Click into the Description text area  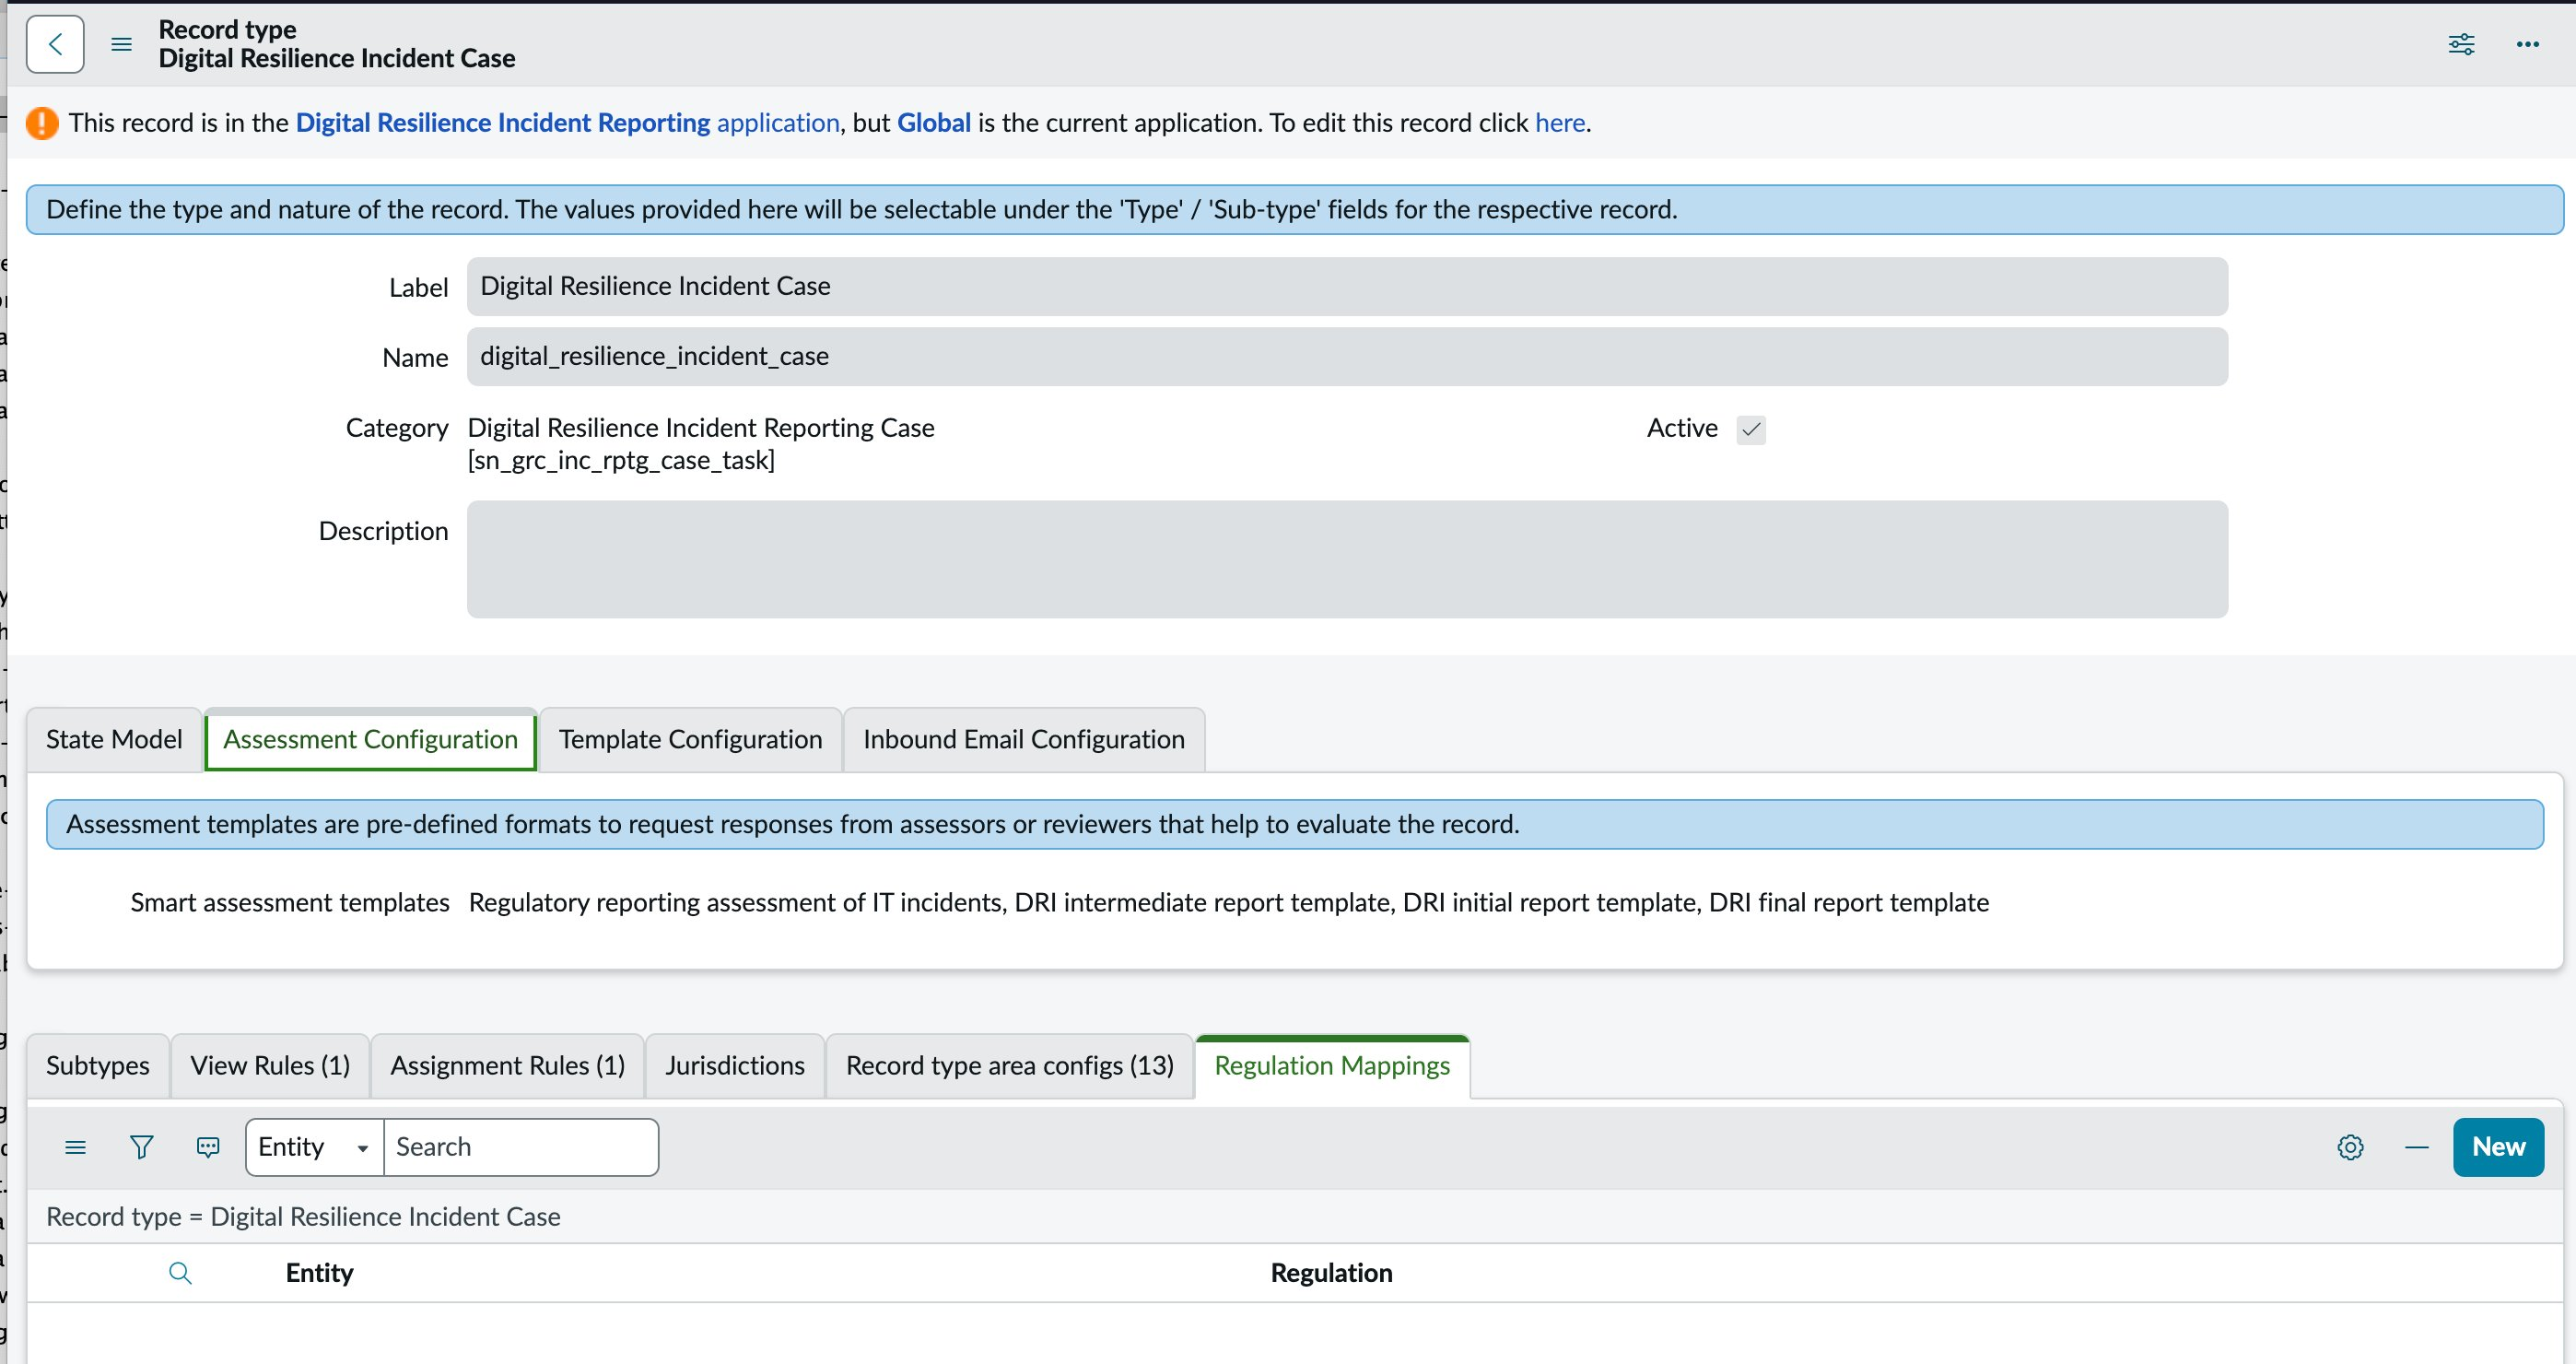[x=1346, y=559]
